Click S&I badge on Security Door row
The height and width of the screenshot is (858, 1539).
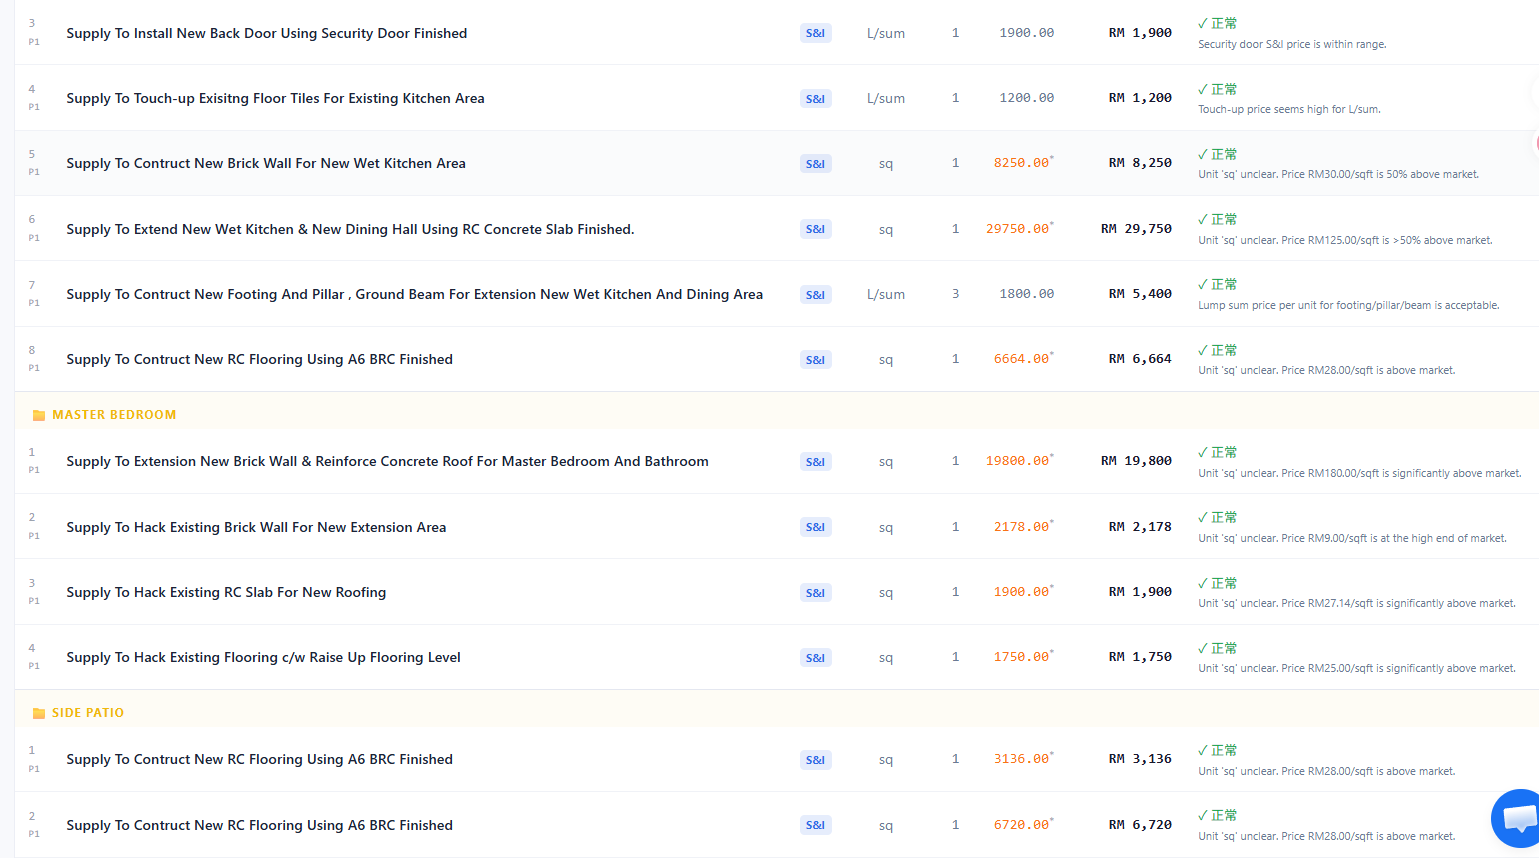pos(815,33)
